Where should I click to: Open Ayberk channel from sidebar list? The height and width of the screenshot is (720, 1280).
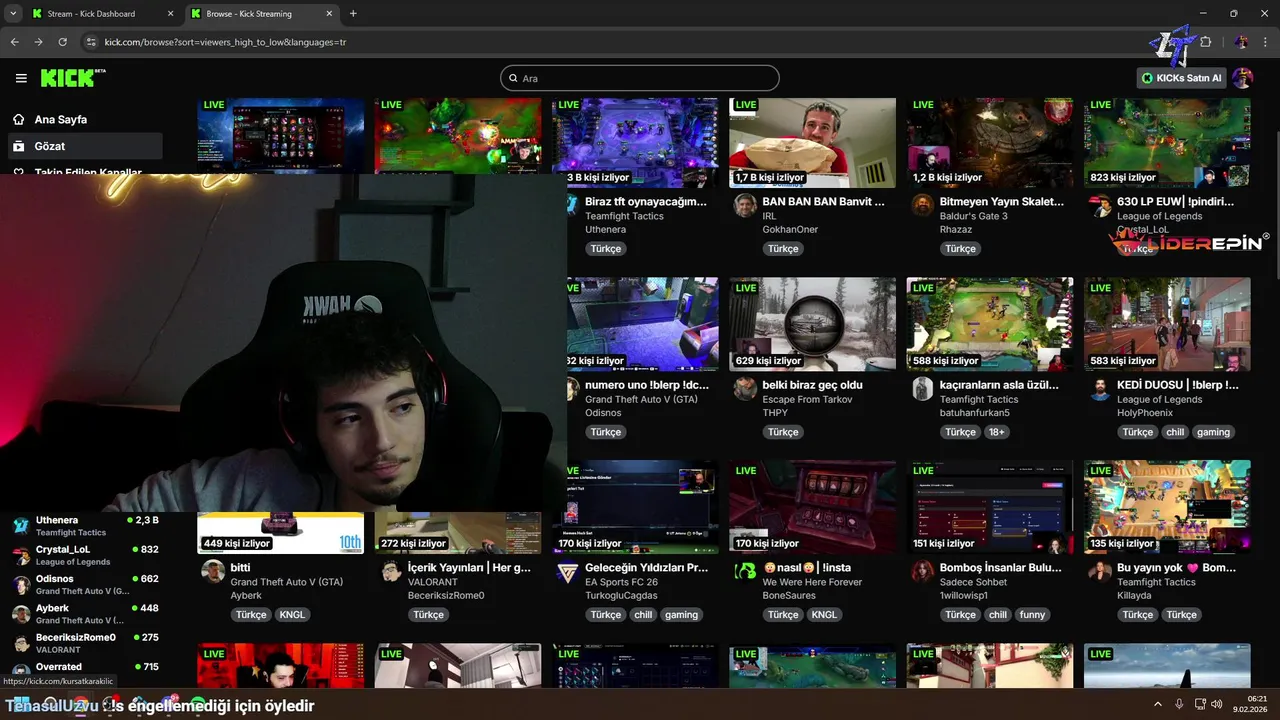(84, 613)
